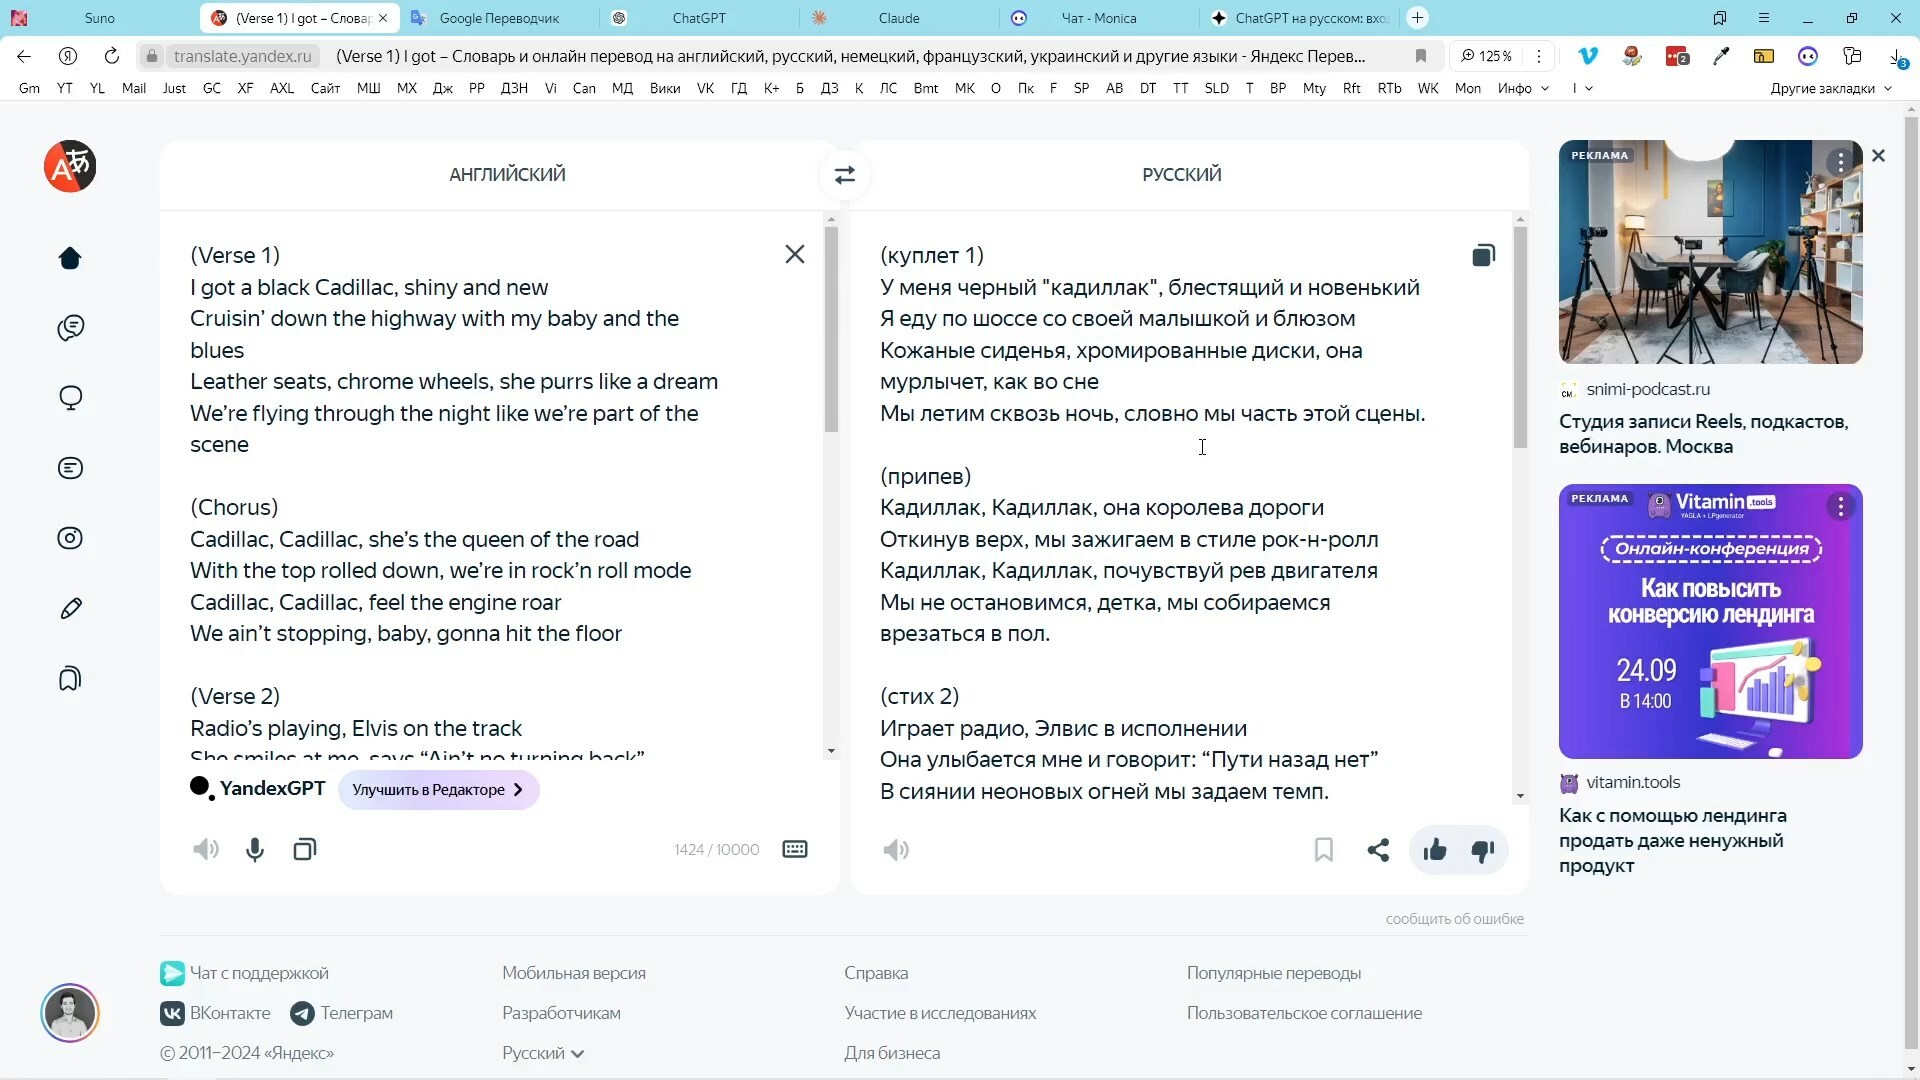Open the Mail bookmark
Screen dimensions: 1920x1080
pyautogui.click(x=134, y=88)
